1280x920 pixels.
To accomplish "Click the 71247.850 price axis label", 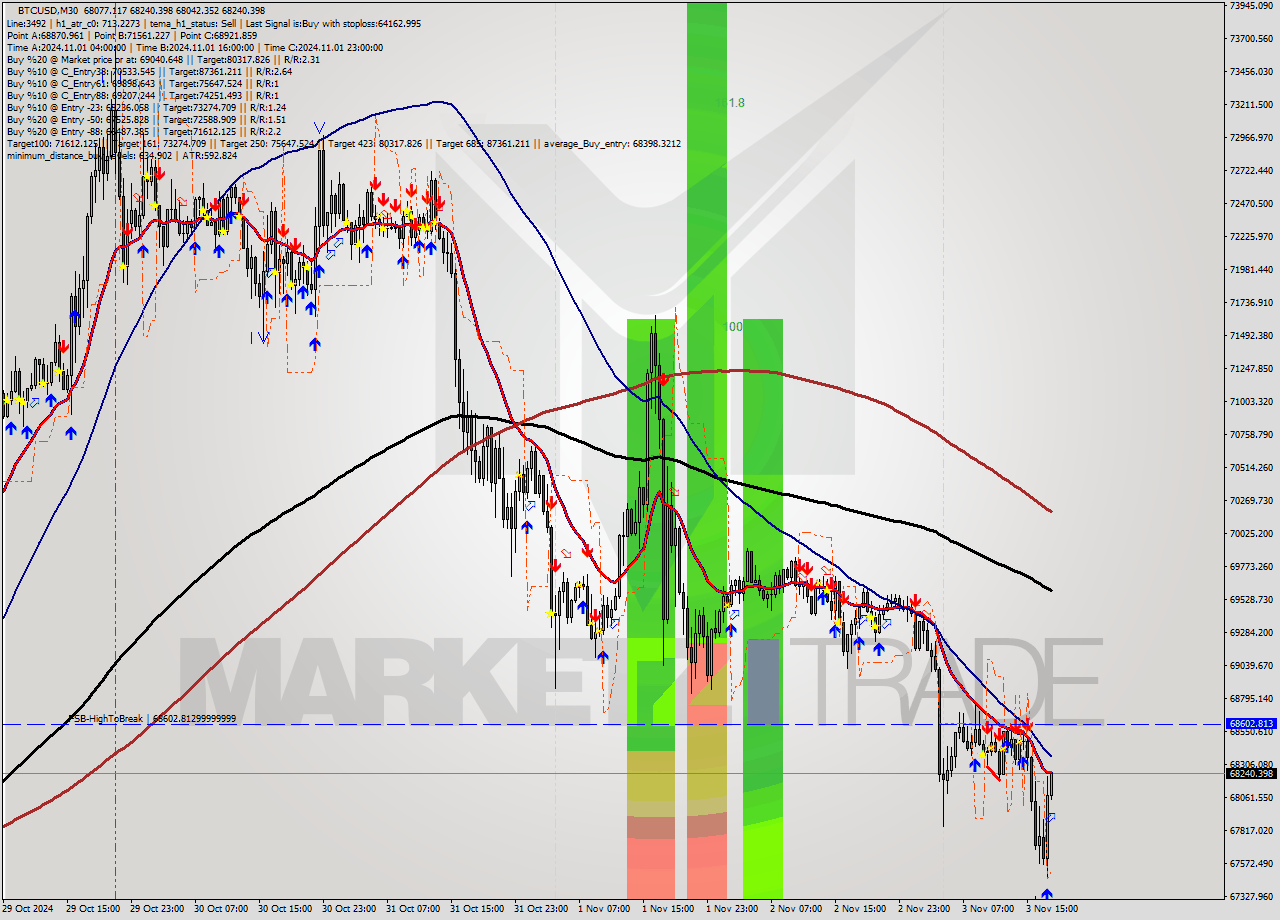I will click(x=1253, y=368).
